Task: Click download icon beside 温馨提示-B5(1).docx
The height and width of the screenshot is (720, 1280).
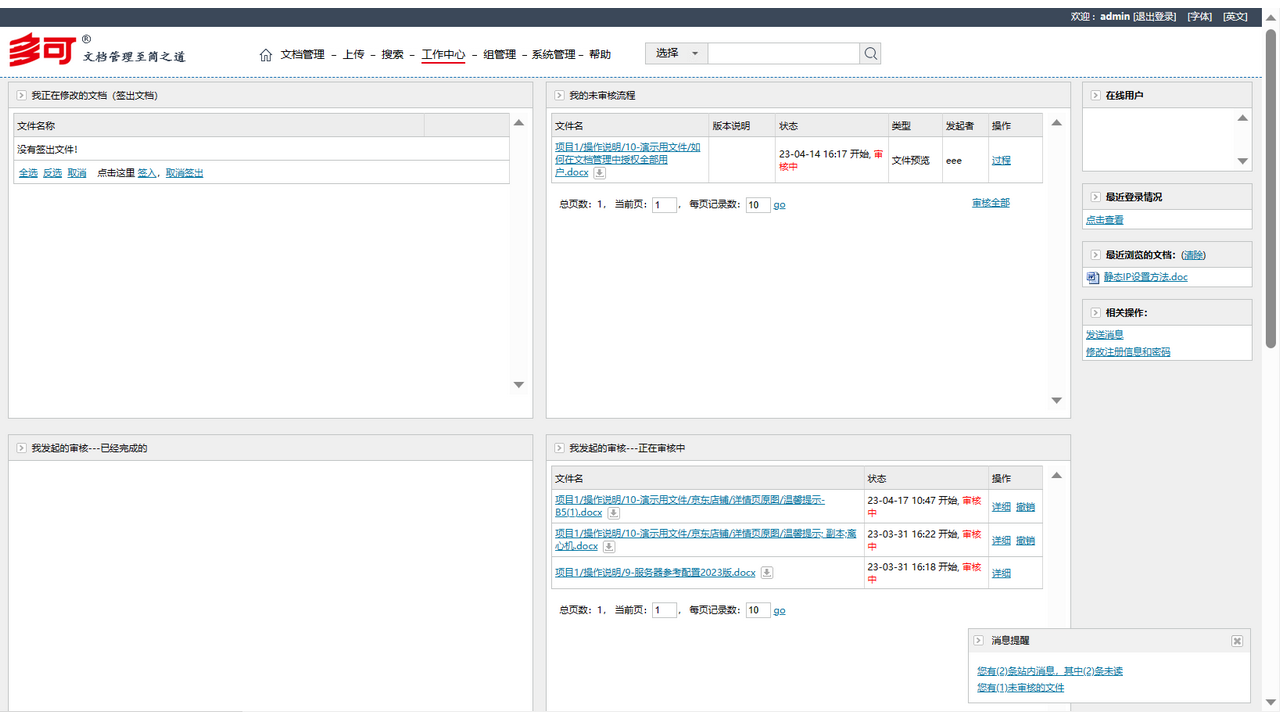Action: pos(613,513)
